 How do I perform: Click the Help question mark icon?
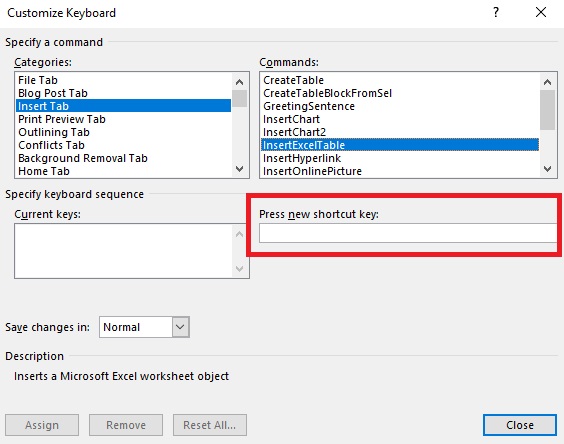click(x=496, y=13)
